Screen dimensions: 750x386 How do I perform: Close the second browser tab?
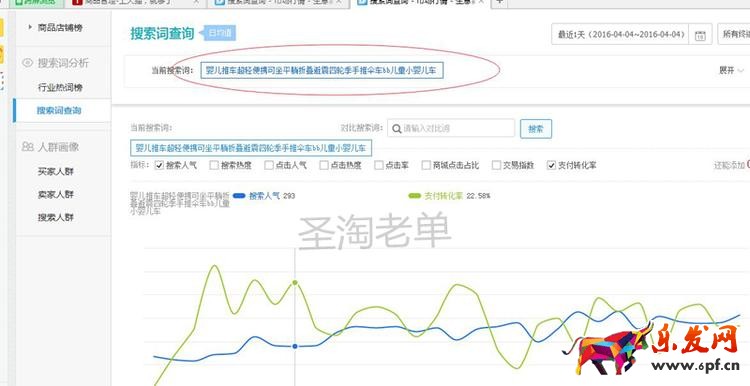pyautogui.click(x=197, y=2)
